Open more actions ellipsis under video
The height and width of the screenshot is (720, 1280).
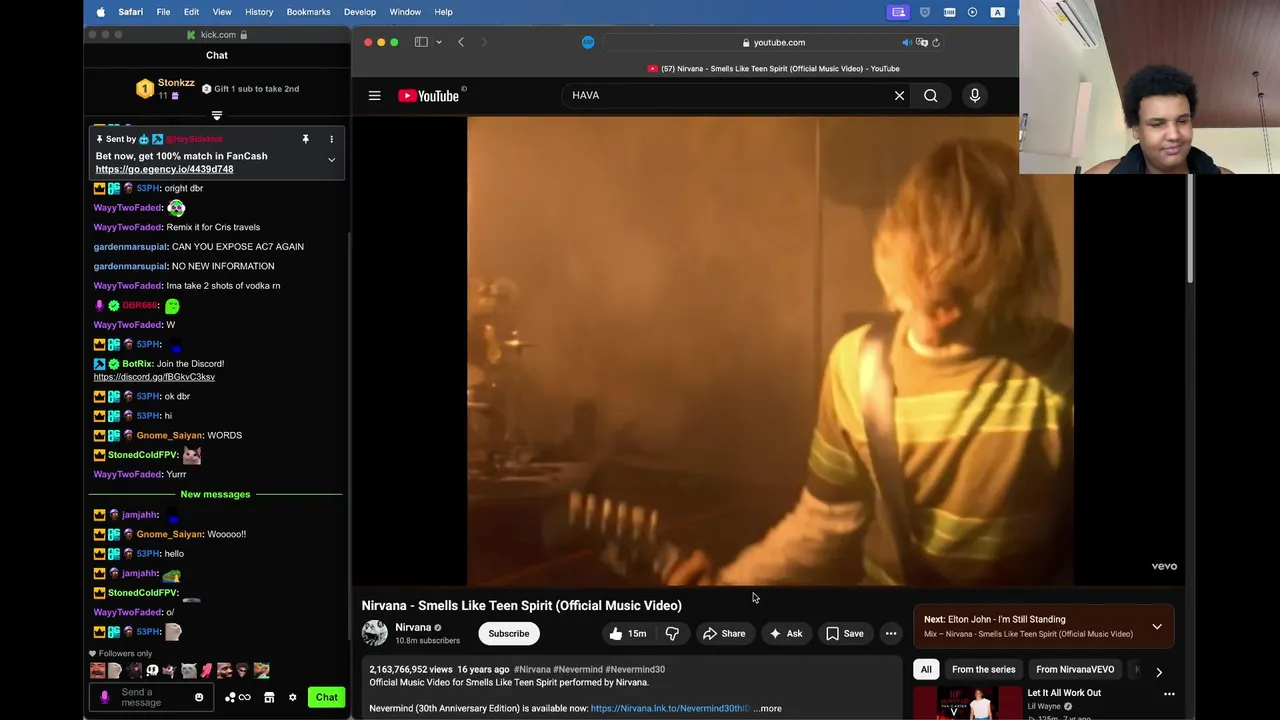[891, 633]
